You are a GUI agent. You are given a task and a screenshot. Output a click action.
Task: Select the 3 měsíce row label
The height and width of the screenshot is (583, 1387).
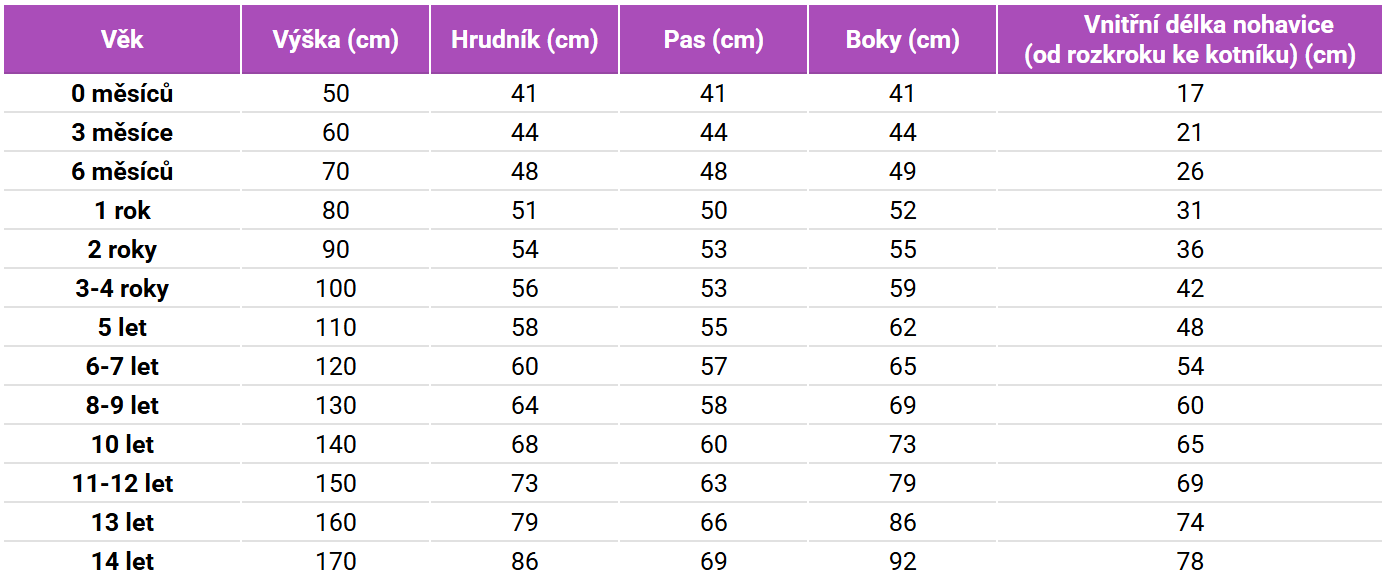pos(122,133)
